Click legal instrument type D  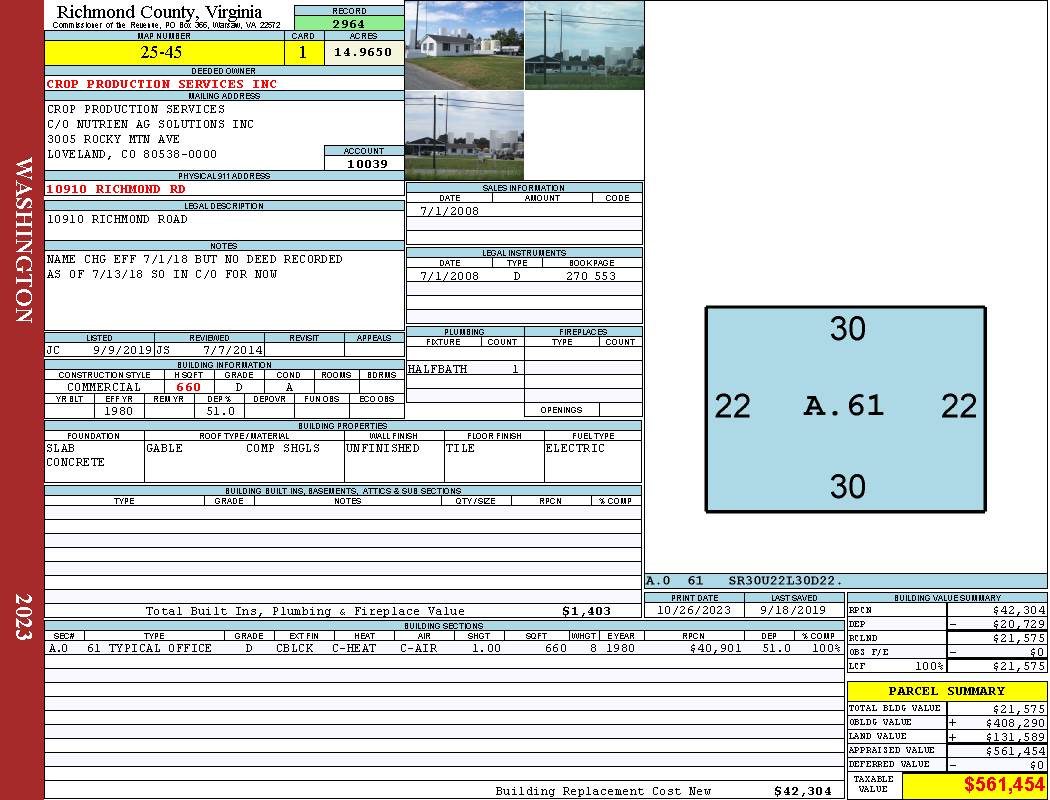pos(517,276)
